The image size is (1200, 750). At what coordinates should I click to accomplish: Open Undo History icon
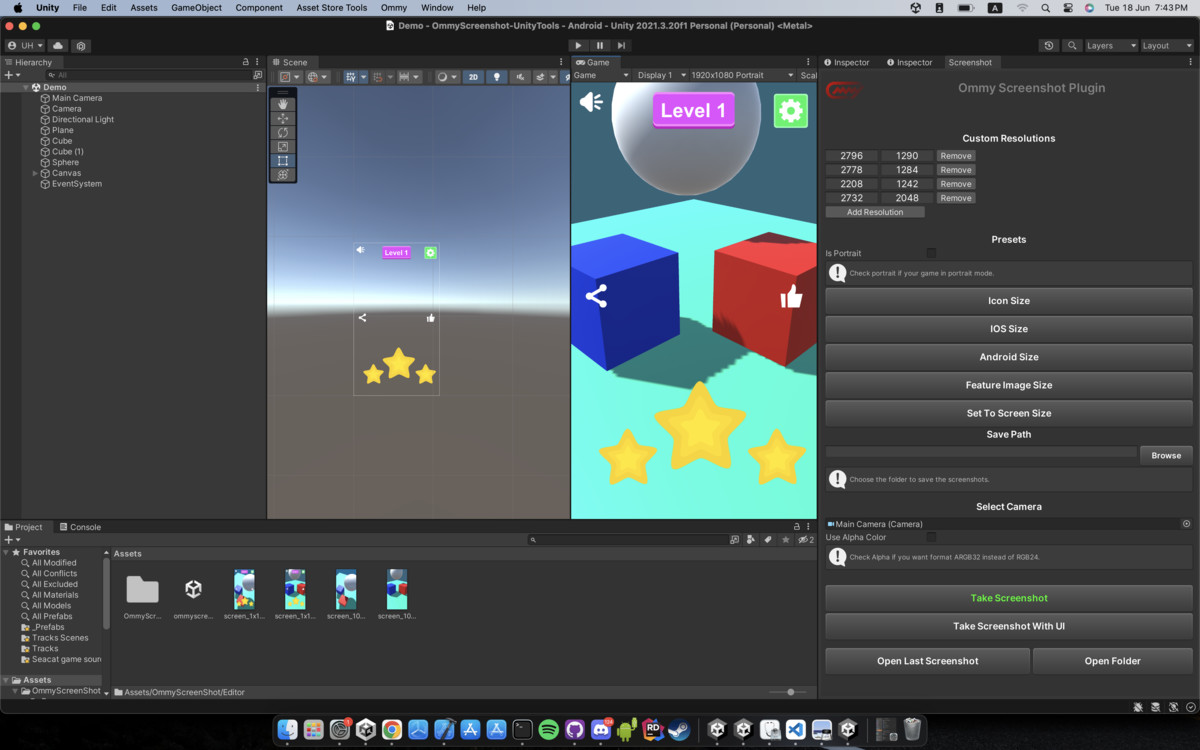(x=1048, y=45)
